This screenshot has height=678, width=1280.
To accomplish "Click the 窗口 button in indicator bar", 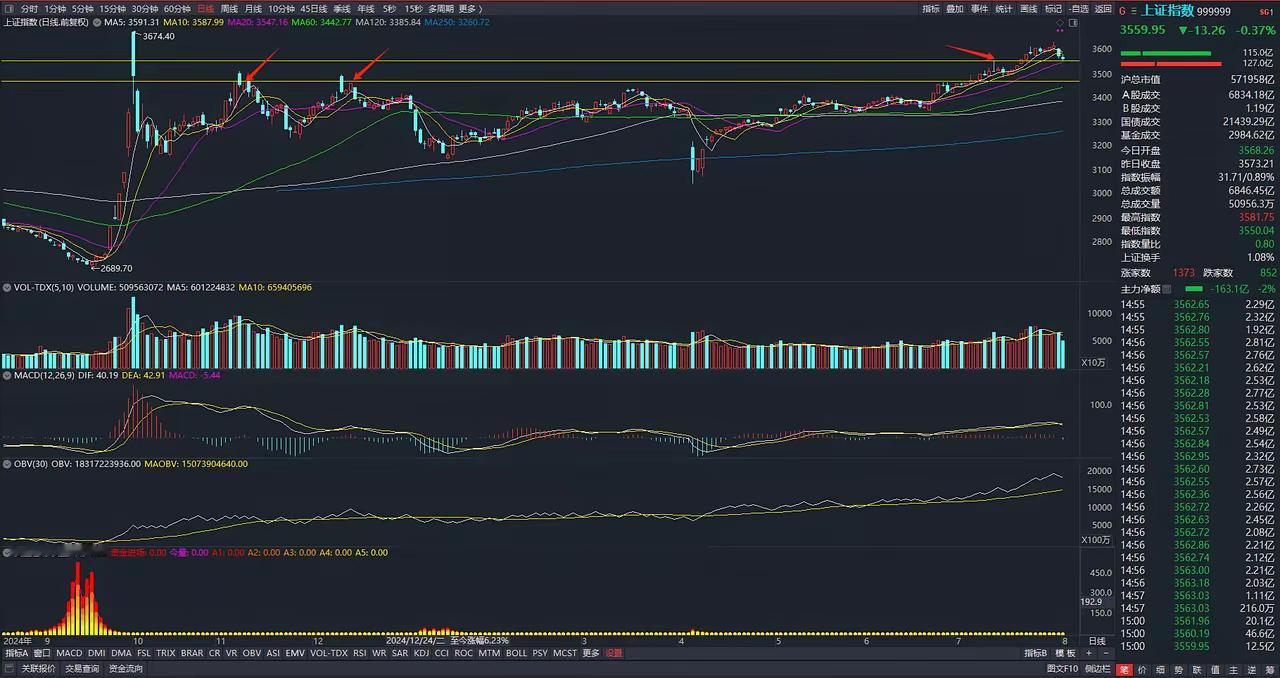I will (42, 653).
